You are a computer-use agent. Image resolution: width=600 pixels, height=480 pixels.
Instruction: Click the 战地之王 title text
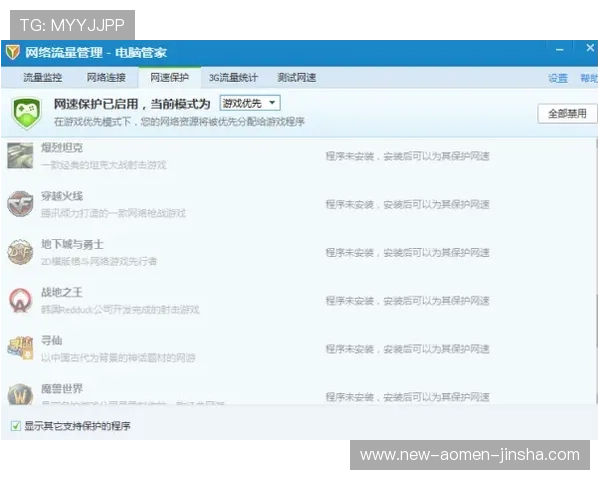pos(62,292)
